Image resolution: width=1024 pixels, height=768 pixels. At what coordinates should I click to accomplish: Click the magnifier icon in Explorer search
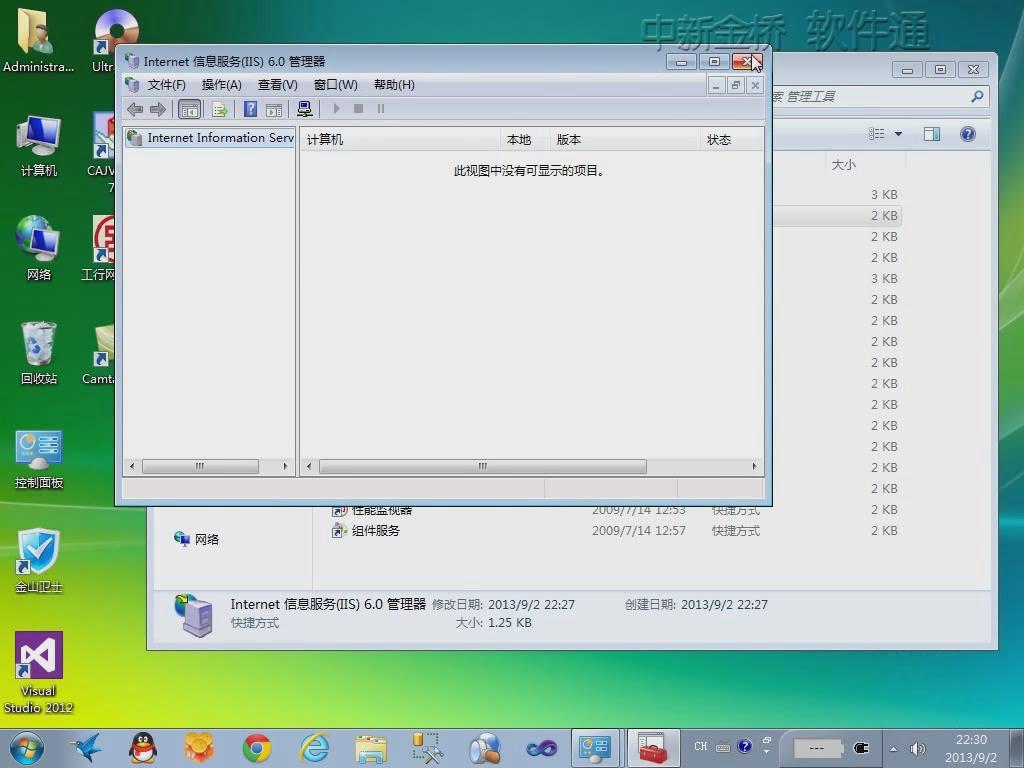[977, 97]
